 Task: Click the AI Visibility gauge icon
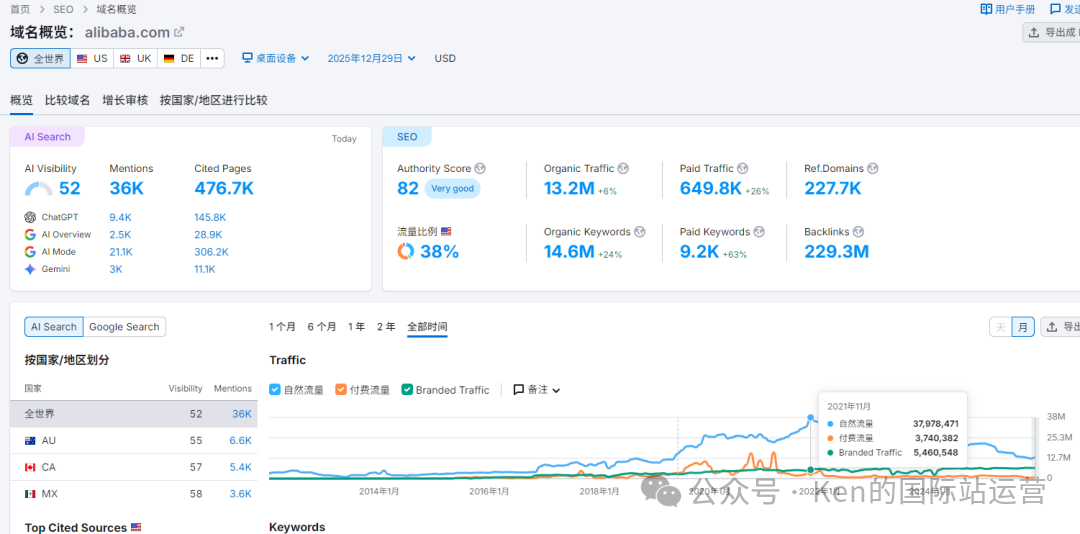click(x=39, y=189)
